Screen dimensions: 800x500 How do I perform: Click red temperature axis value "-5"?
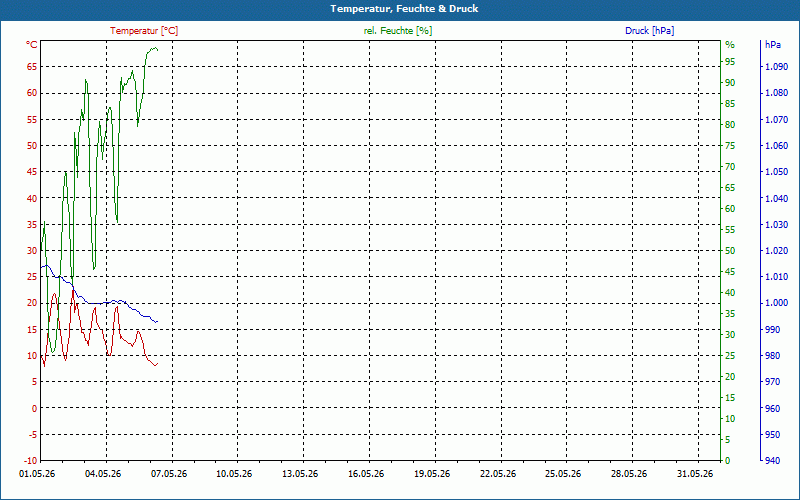[x=32, y=435]
